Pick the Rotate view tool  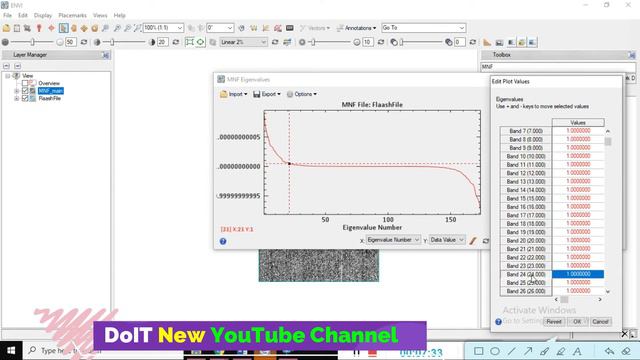pyautogui.click(x=95, y=28)
